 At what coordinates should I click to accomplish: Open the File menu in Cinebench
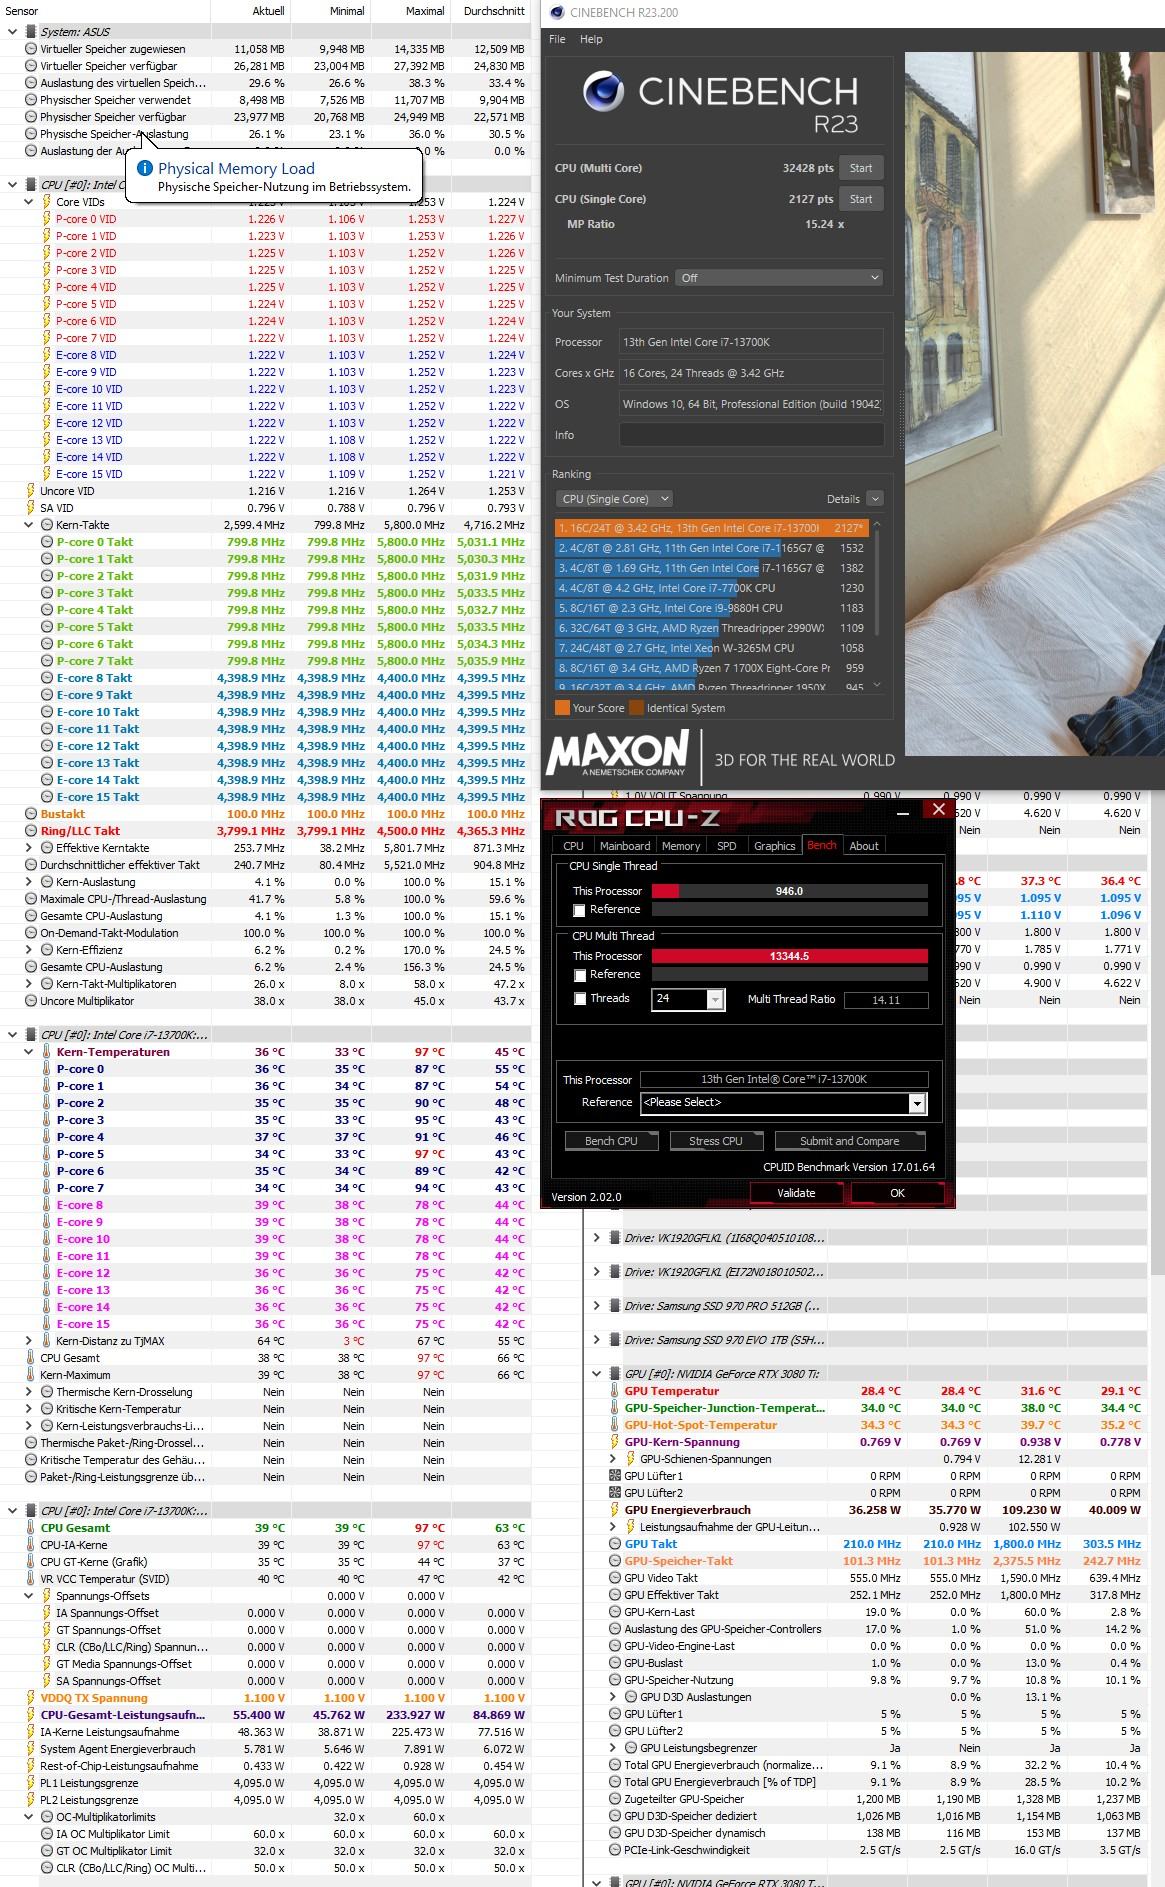(557, 39)
